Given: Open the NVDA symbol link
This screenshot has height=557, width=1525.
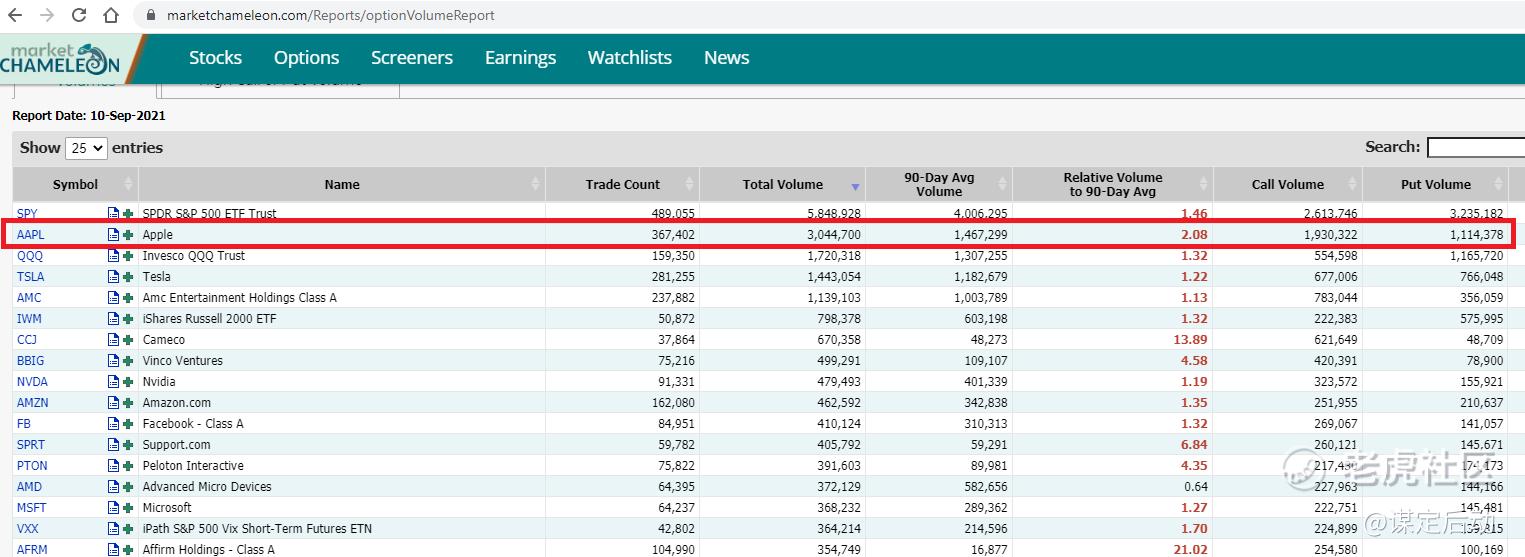Looking at the screenshot, I should click(x=32, y=382).
